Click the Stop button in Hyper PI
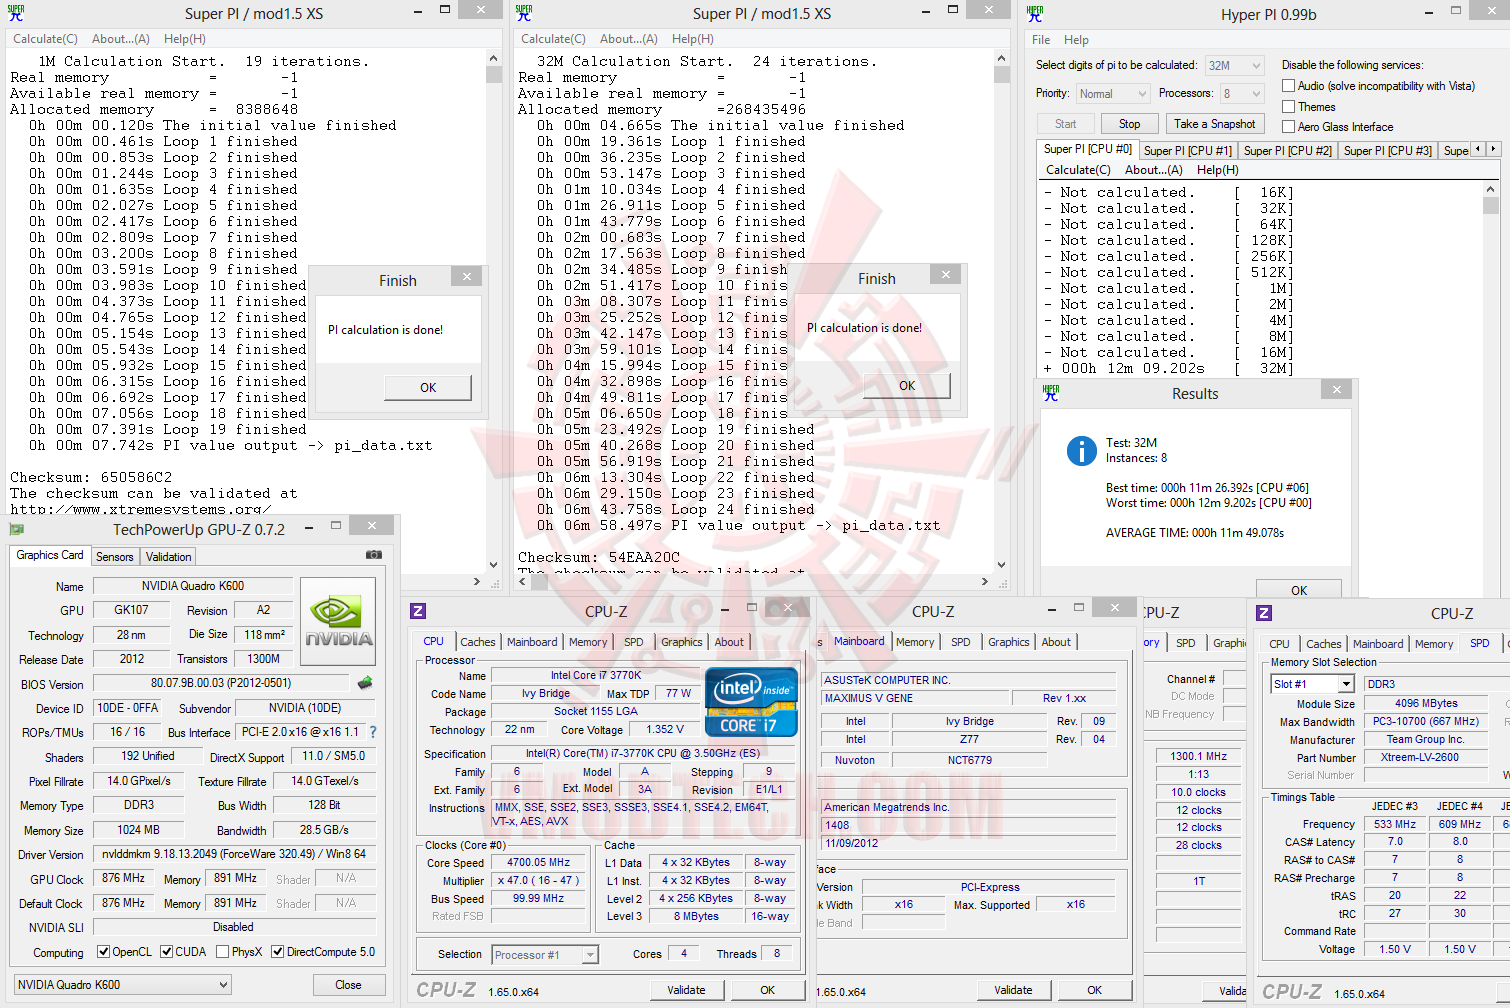The height and width of the screenshot is (1008, 1510). pos(1129,124)
